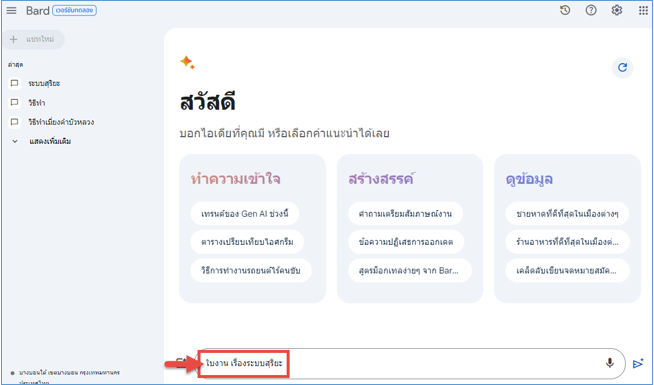
Task: Click the microphone voice input icon
Action: click(x=609, y=363)
